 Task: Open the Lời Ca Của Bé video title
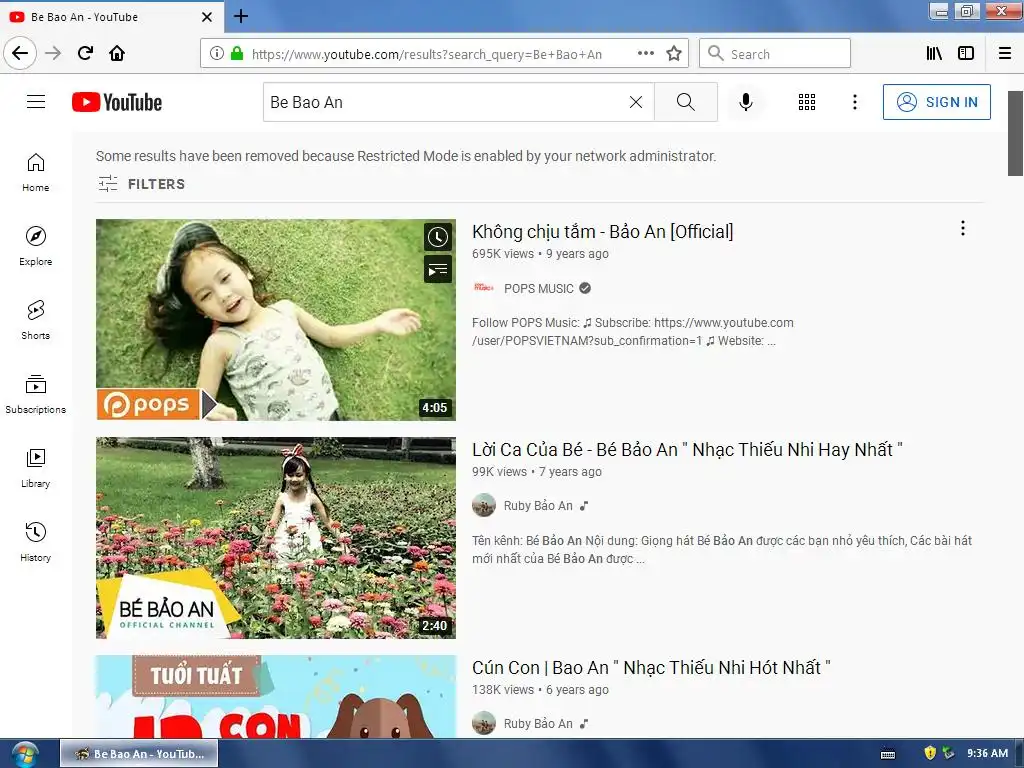(687, 450)
